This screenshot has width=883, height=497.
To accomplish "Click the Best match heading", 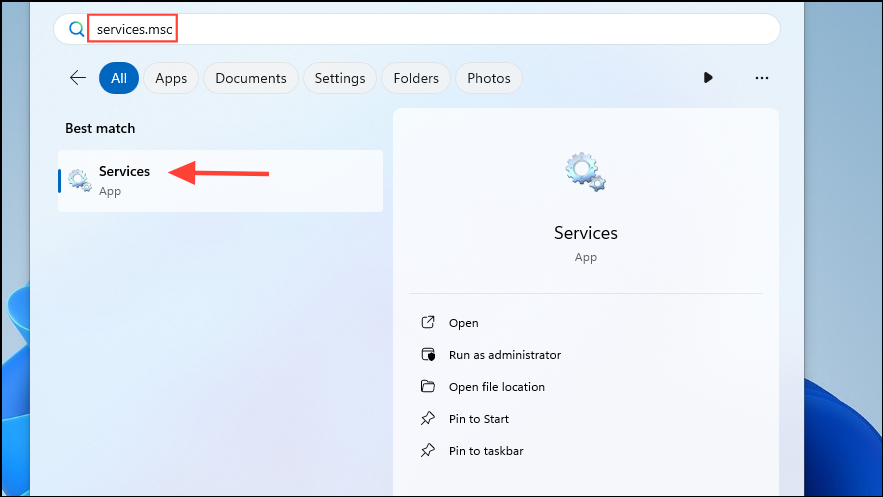I will point(100,128).
